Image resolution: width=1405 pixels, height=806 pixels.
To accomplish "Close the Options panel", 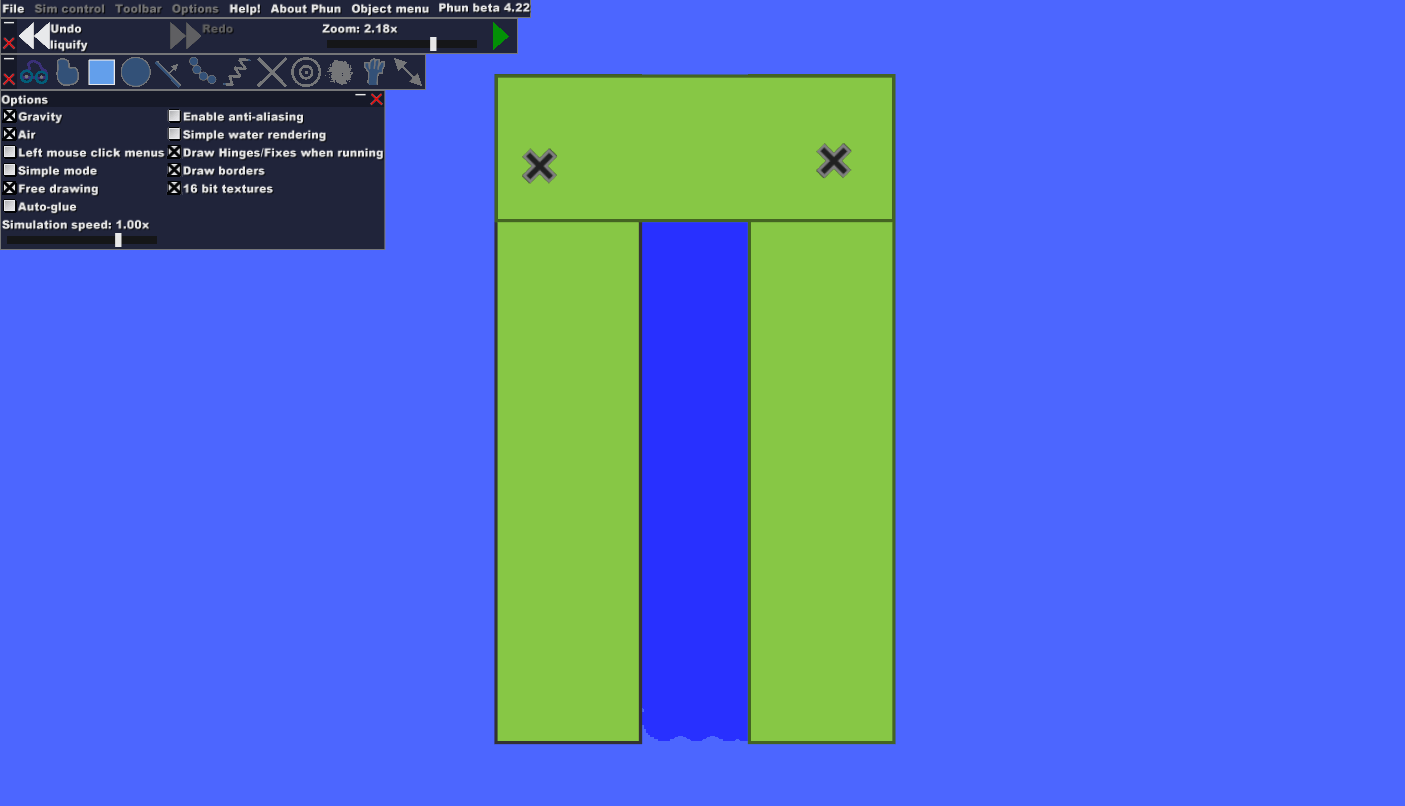I will (376, 99).
